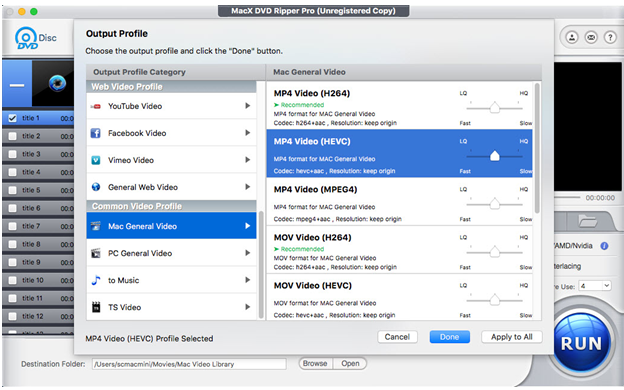Check the title 4 checkbox
Image resolution: width=624 pixels, height=390 pixels.
[x=12, y=172]
